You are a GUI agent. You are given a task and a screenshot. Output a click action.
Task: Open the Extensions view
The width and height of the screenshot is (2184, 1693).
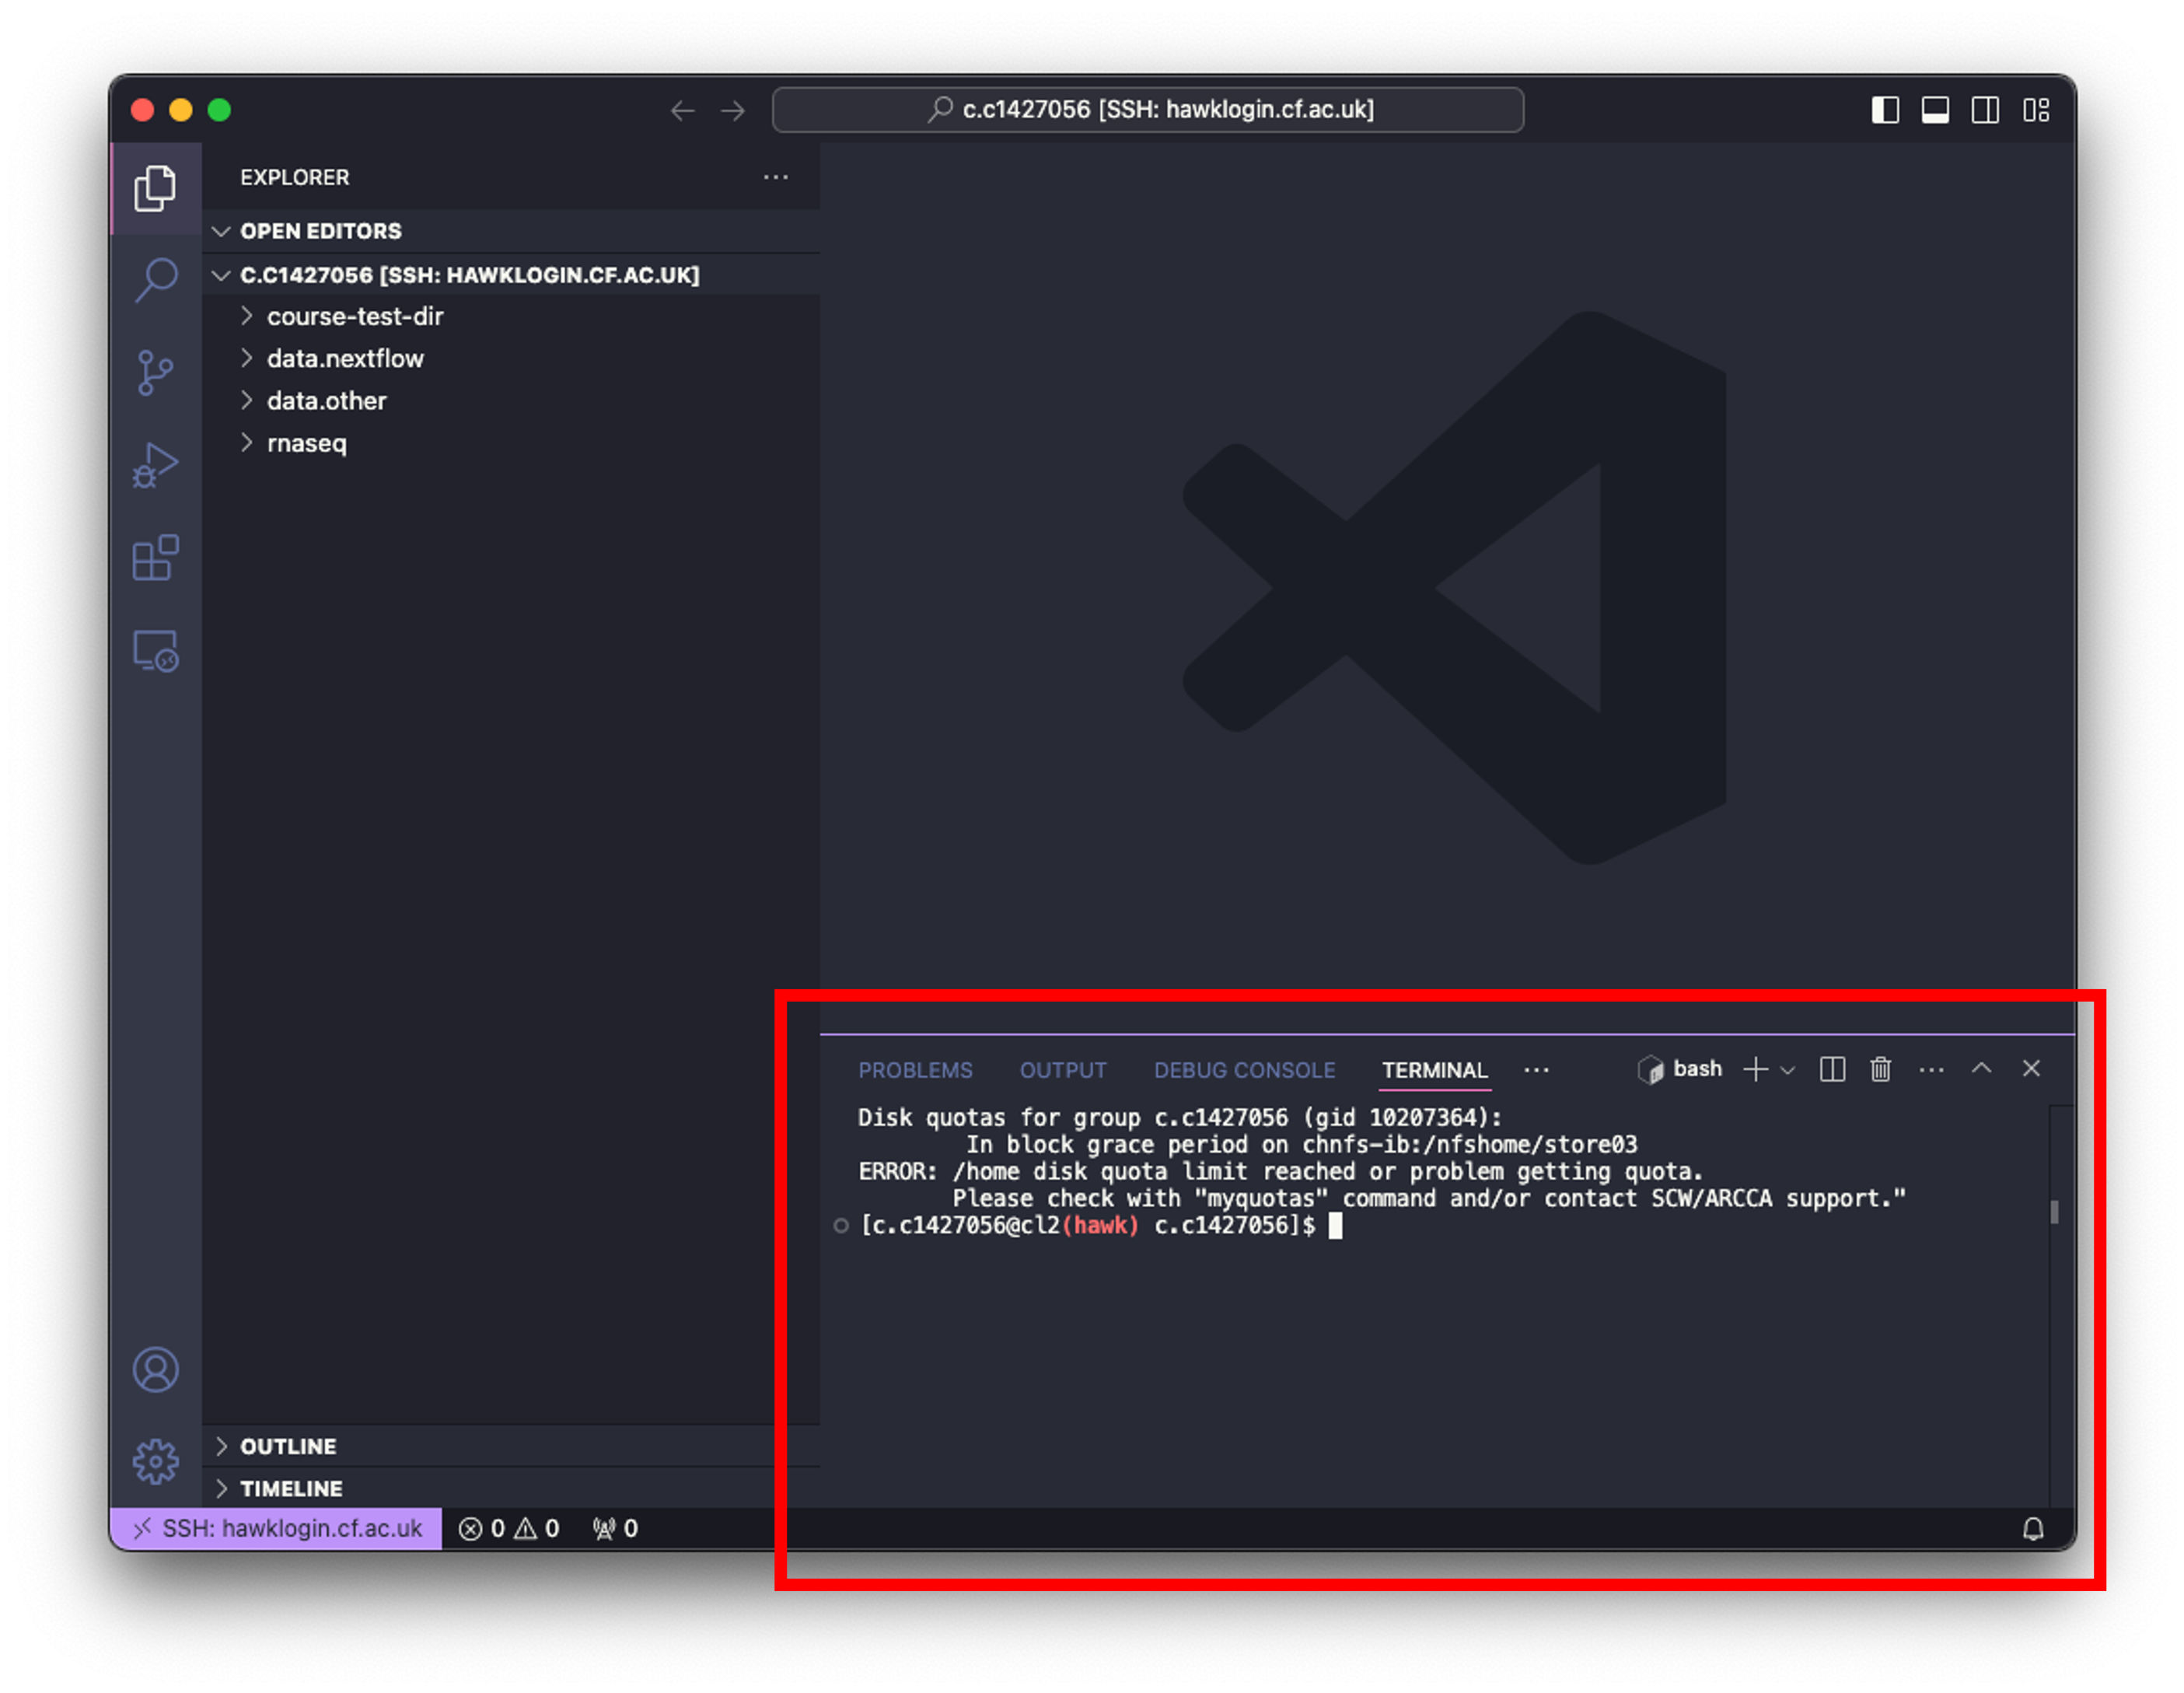point(155,558)
